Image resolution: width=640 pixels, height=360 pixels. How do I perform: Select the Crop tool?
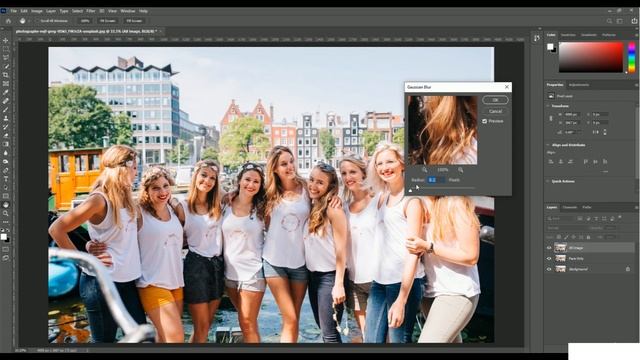6,75
